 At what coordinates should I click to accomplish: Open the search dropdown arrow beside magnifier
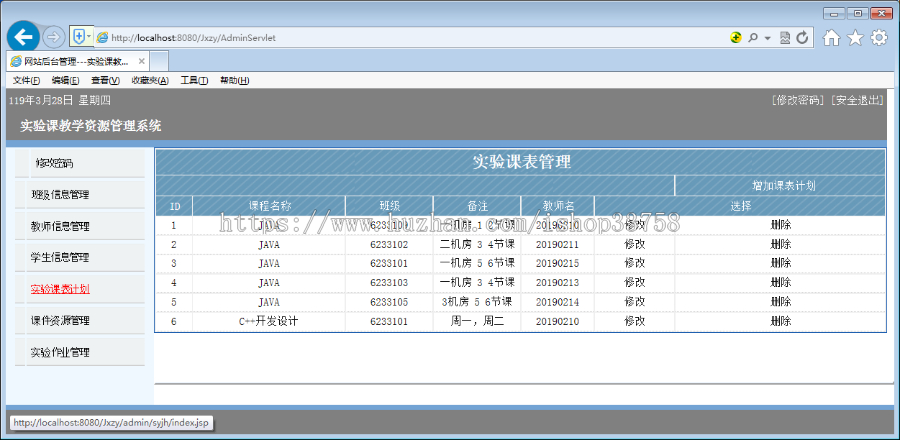click(x=767, y=38)
